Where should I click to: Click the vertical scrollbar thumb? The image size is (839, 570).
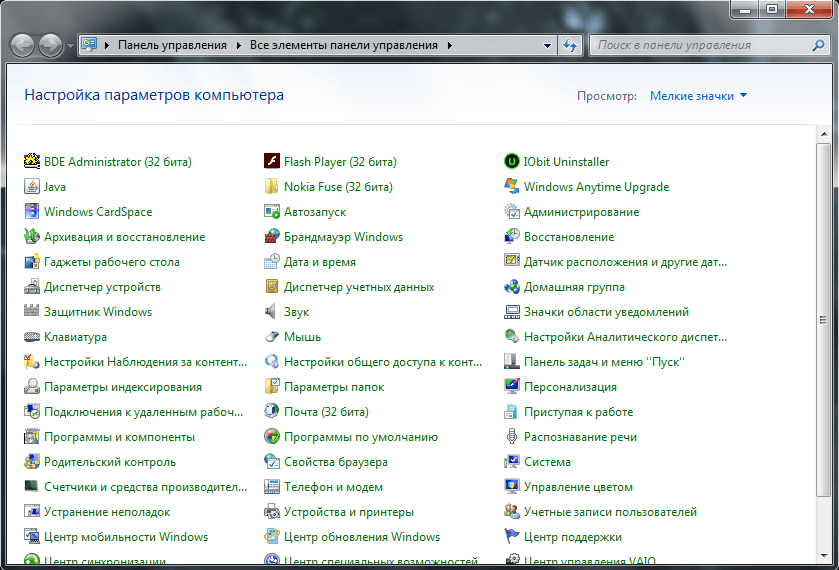pyautogui.click(x=823, y=320)
